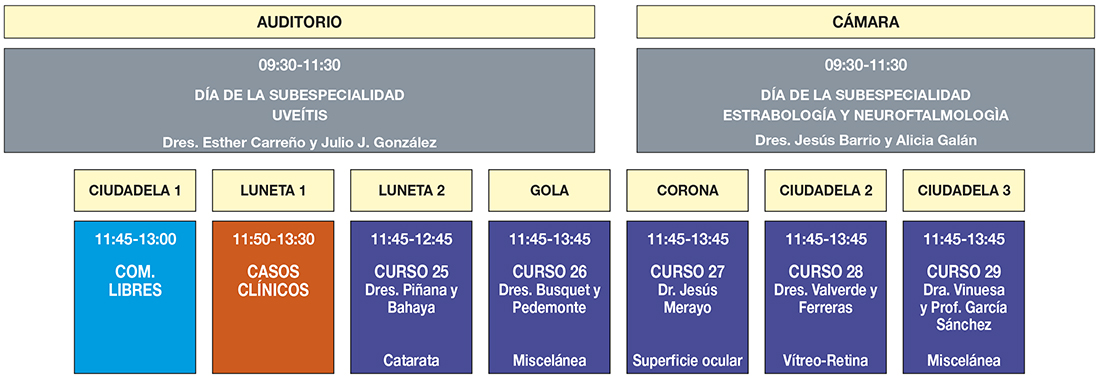The height and width of the screenshot is (378, 1100).
Task: Click the CIUDADELA 3 room label
Action: [x=963, y=190]
